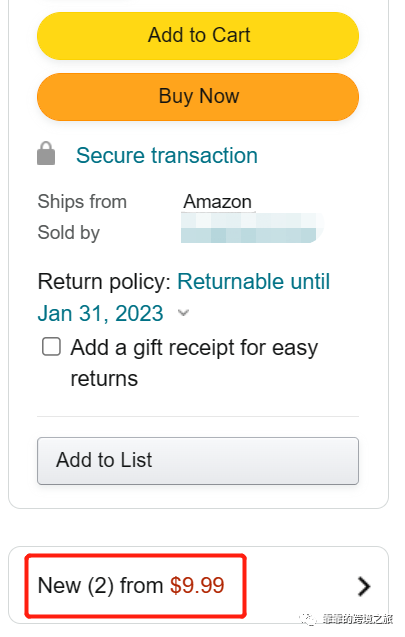Click the 'Returnable until' policy link
The height and width of the screenshot is (637, 405).
[x=254, y=281]
